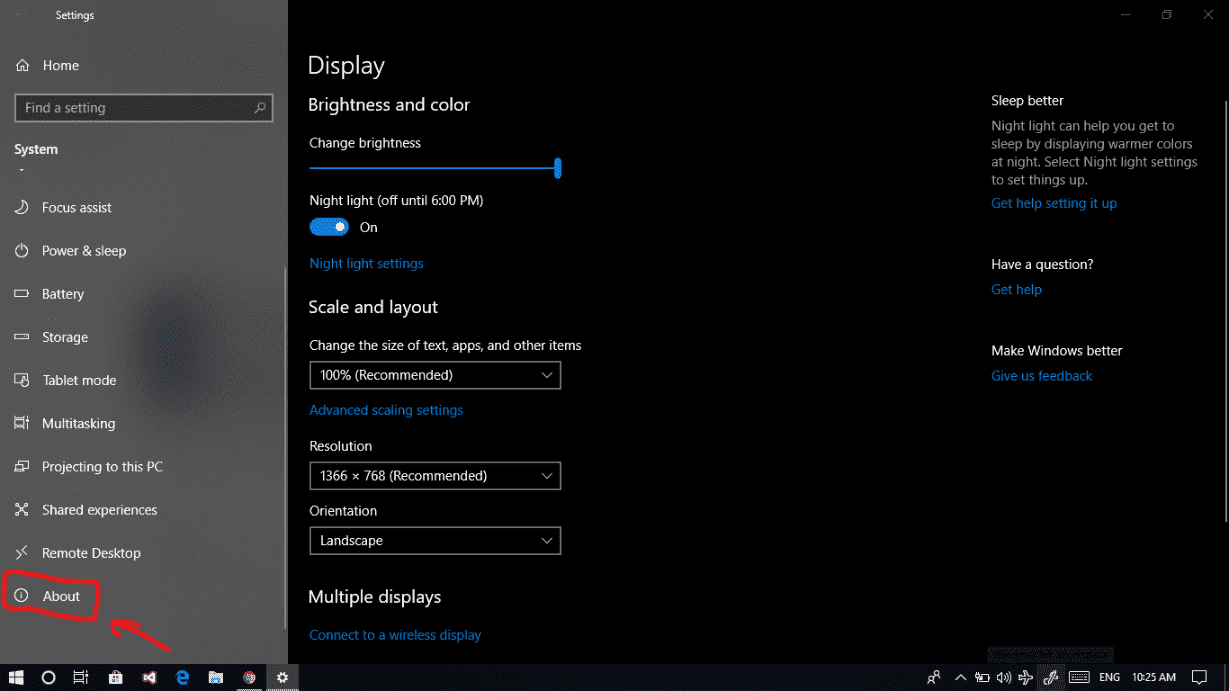
Task: Open the text size scaling dropdown
Action: pos(435,375)
